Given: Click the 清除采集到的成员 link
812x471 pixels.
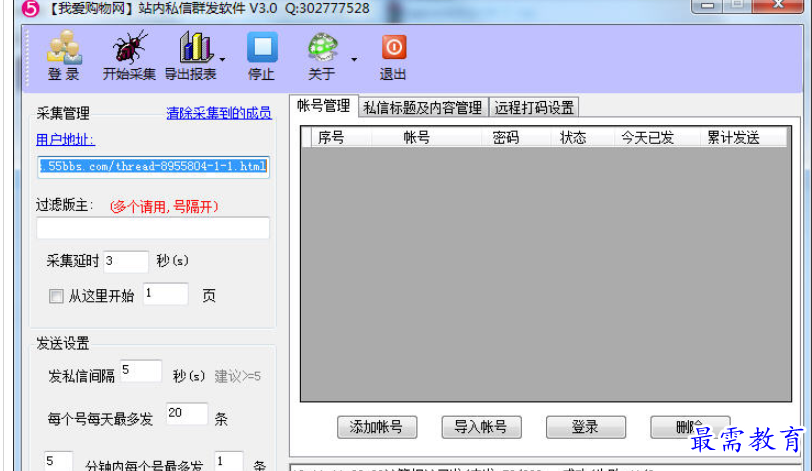Looking at the screenshot, I should [219, 113].
